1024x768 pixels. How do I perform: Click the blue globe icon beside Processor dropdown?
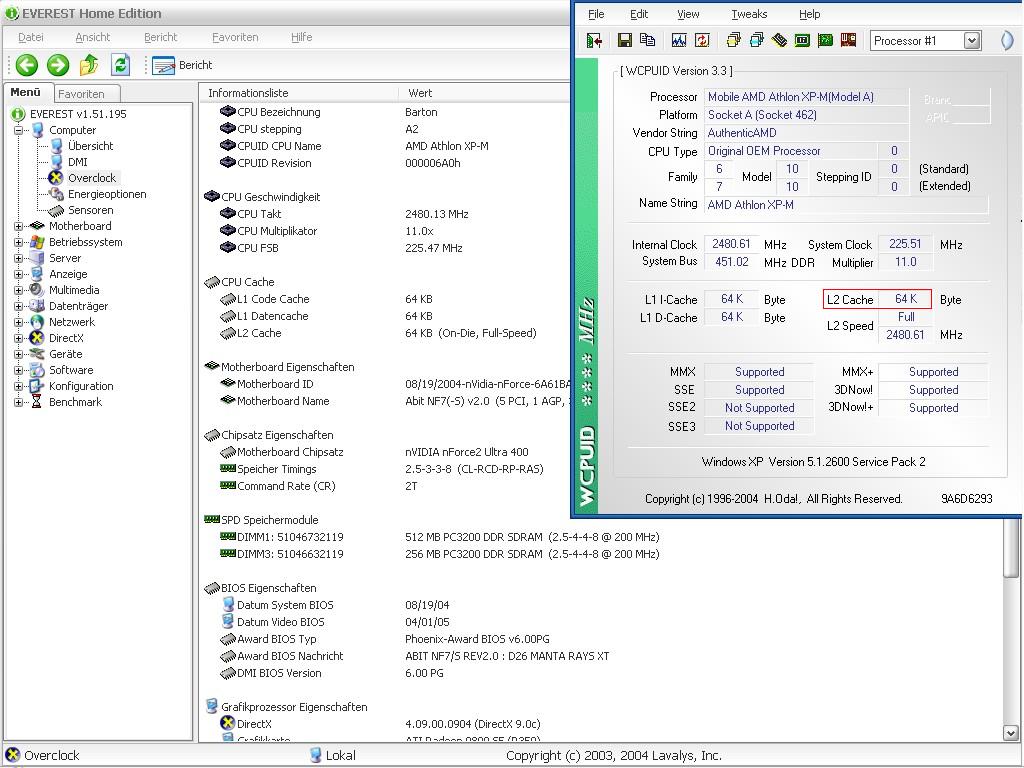point(1007,40)
